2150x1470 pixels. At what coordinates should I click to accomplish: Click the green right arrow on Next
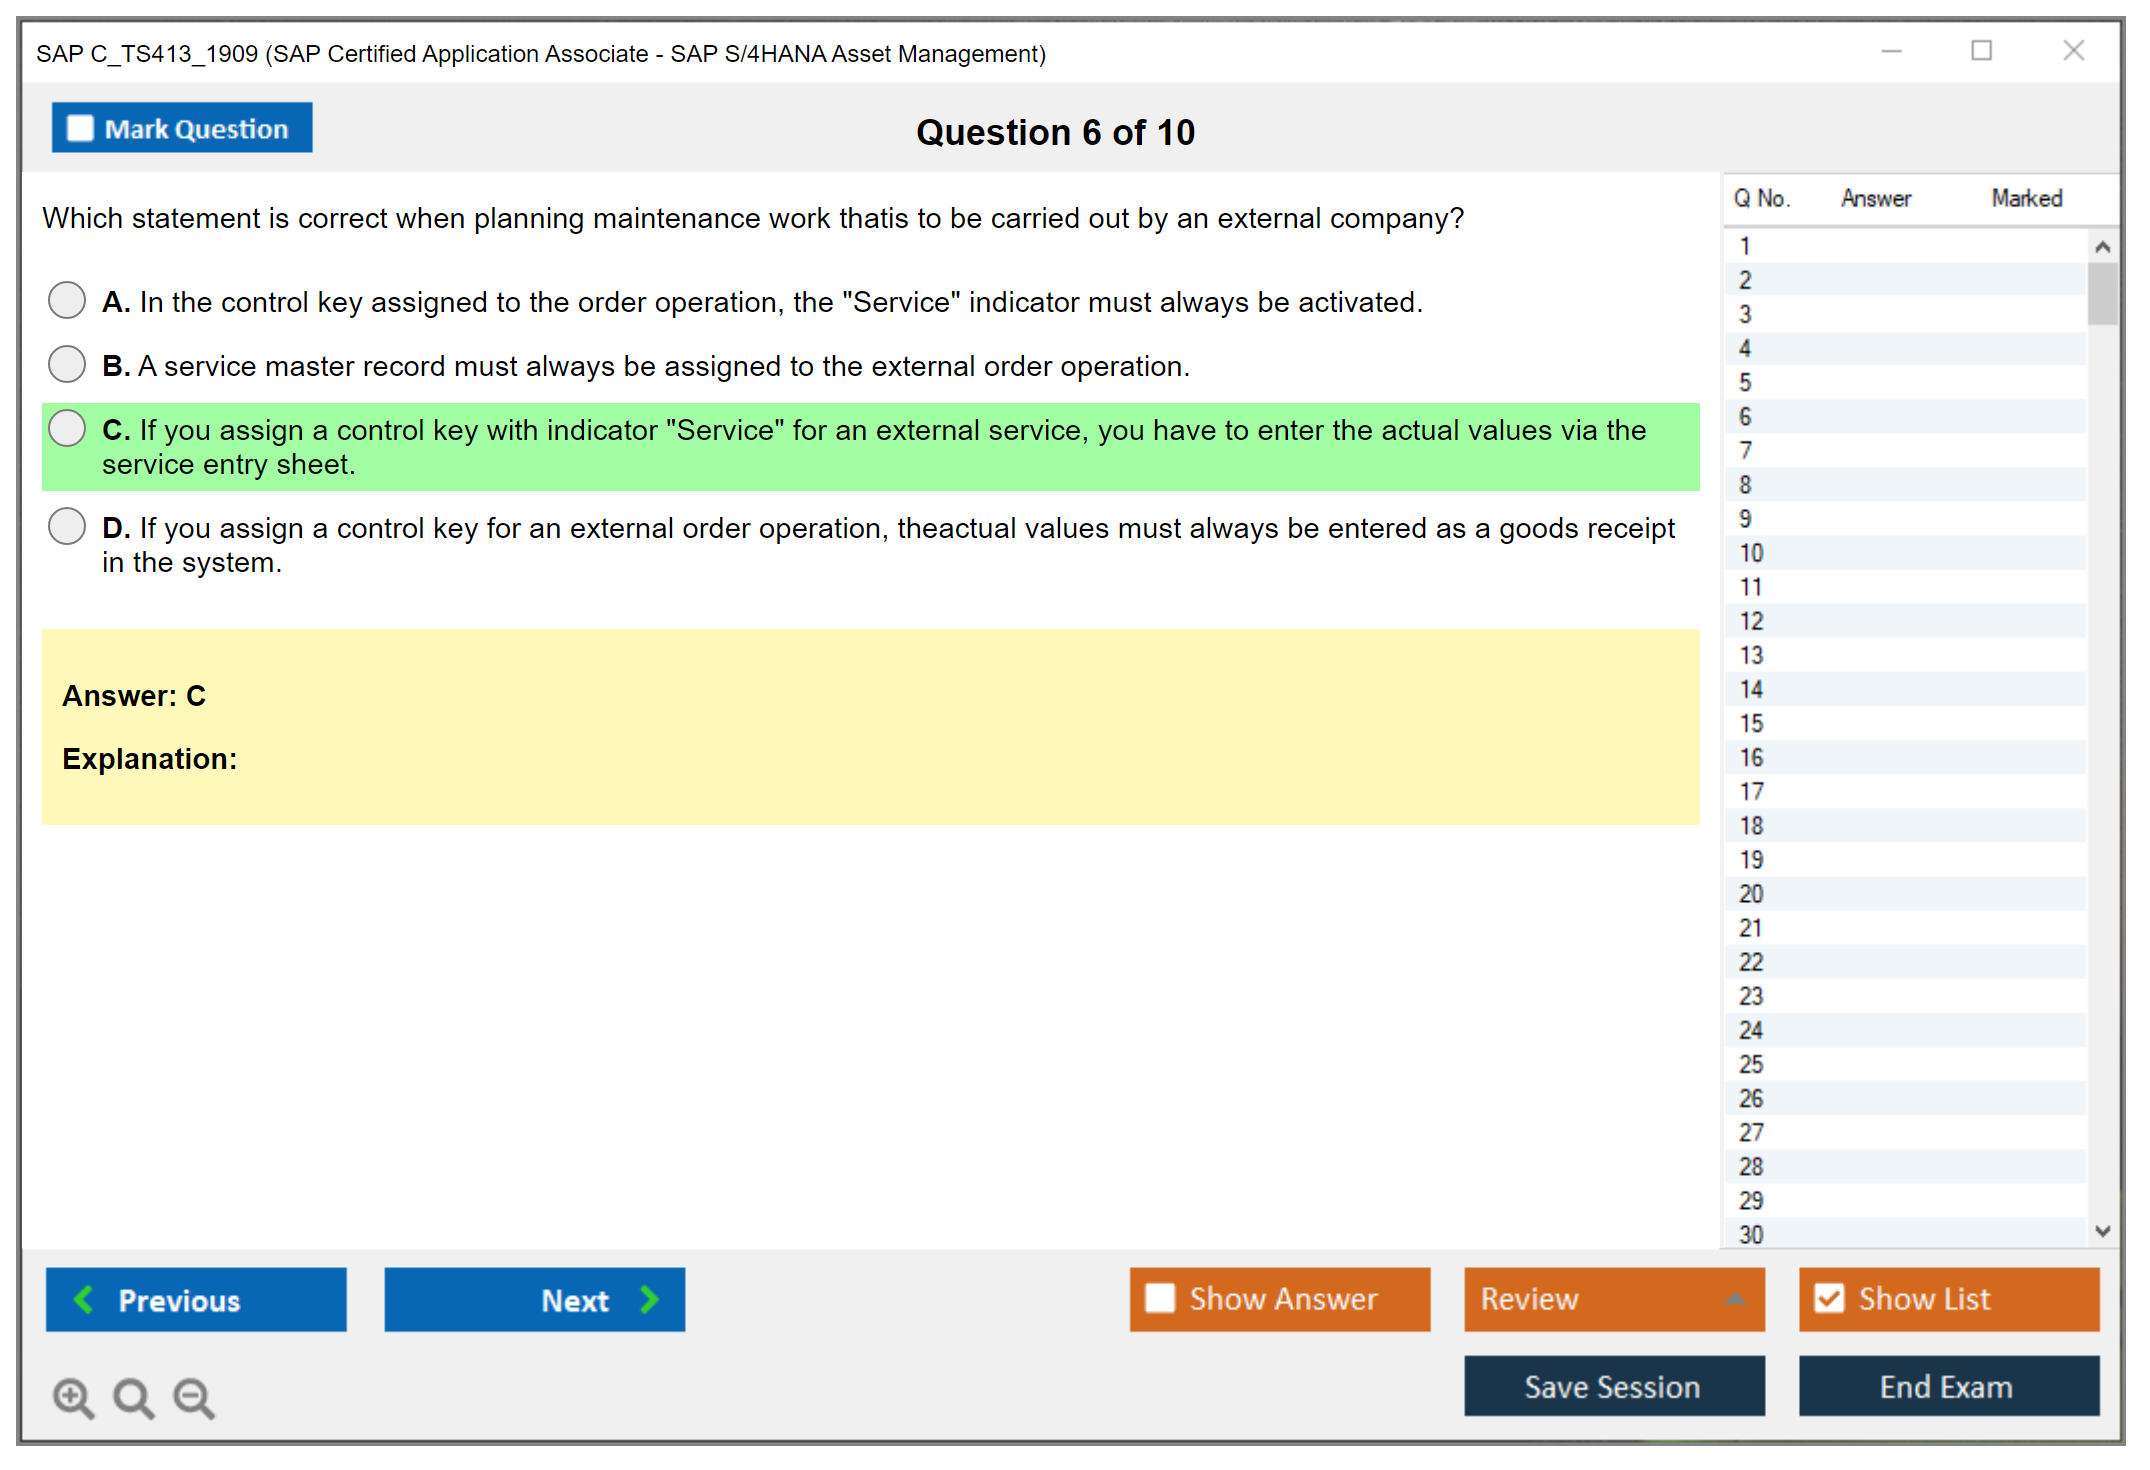[649, 1299]
